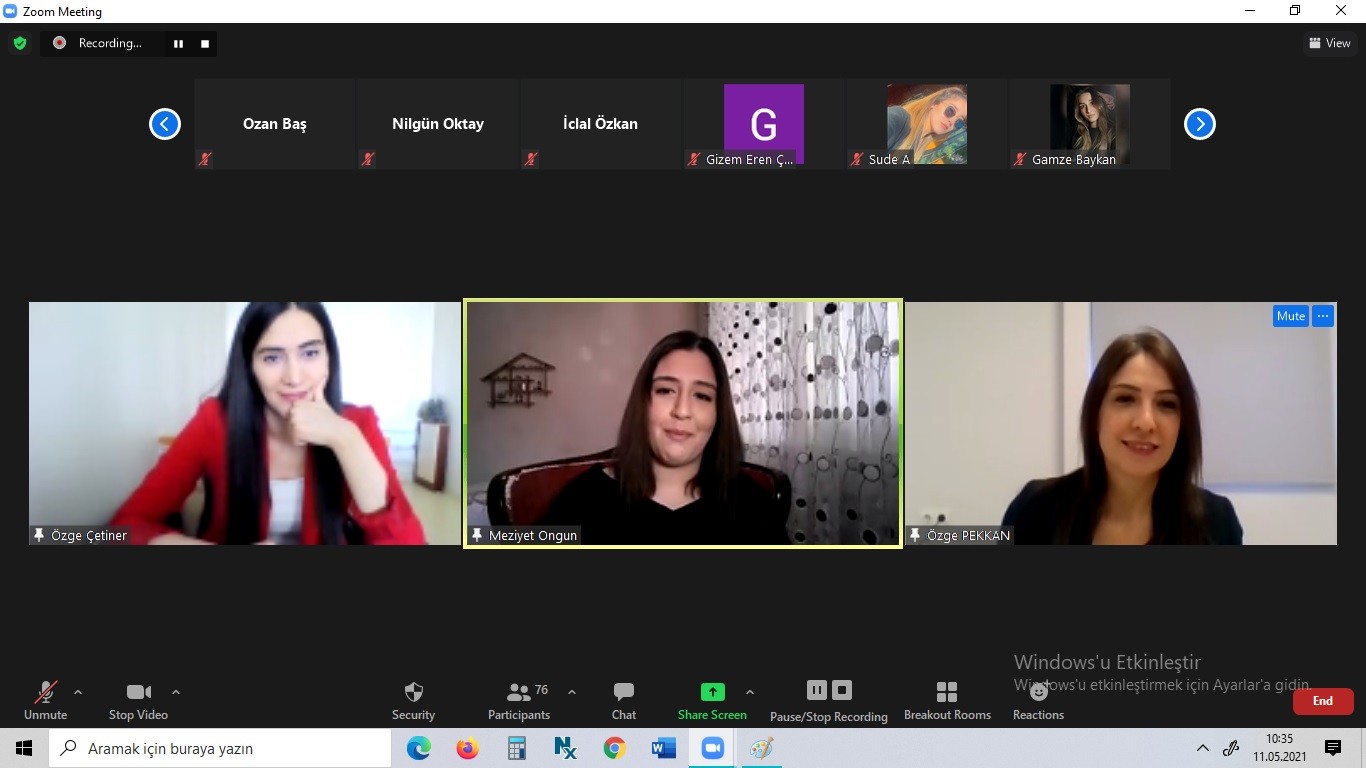This screenshot has height=768, width=1366.
Task: Show previous participants with left arrow
Action: click(x=165, y=124)
